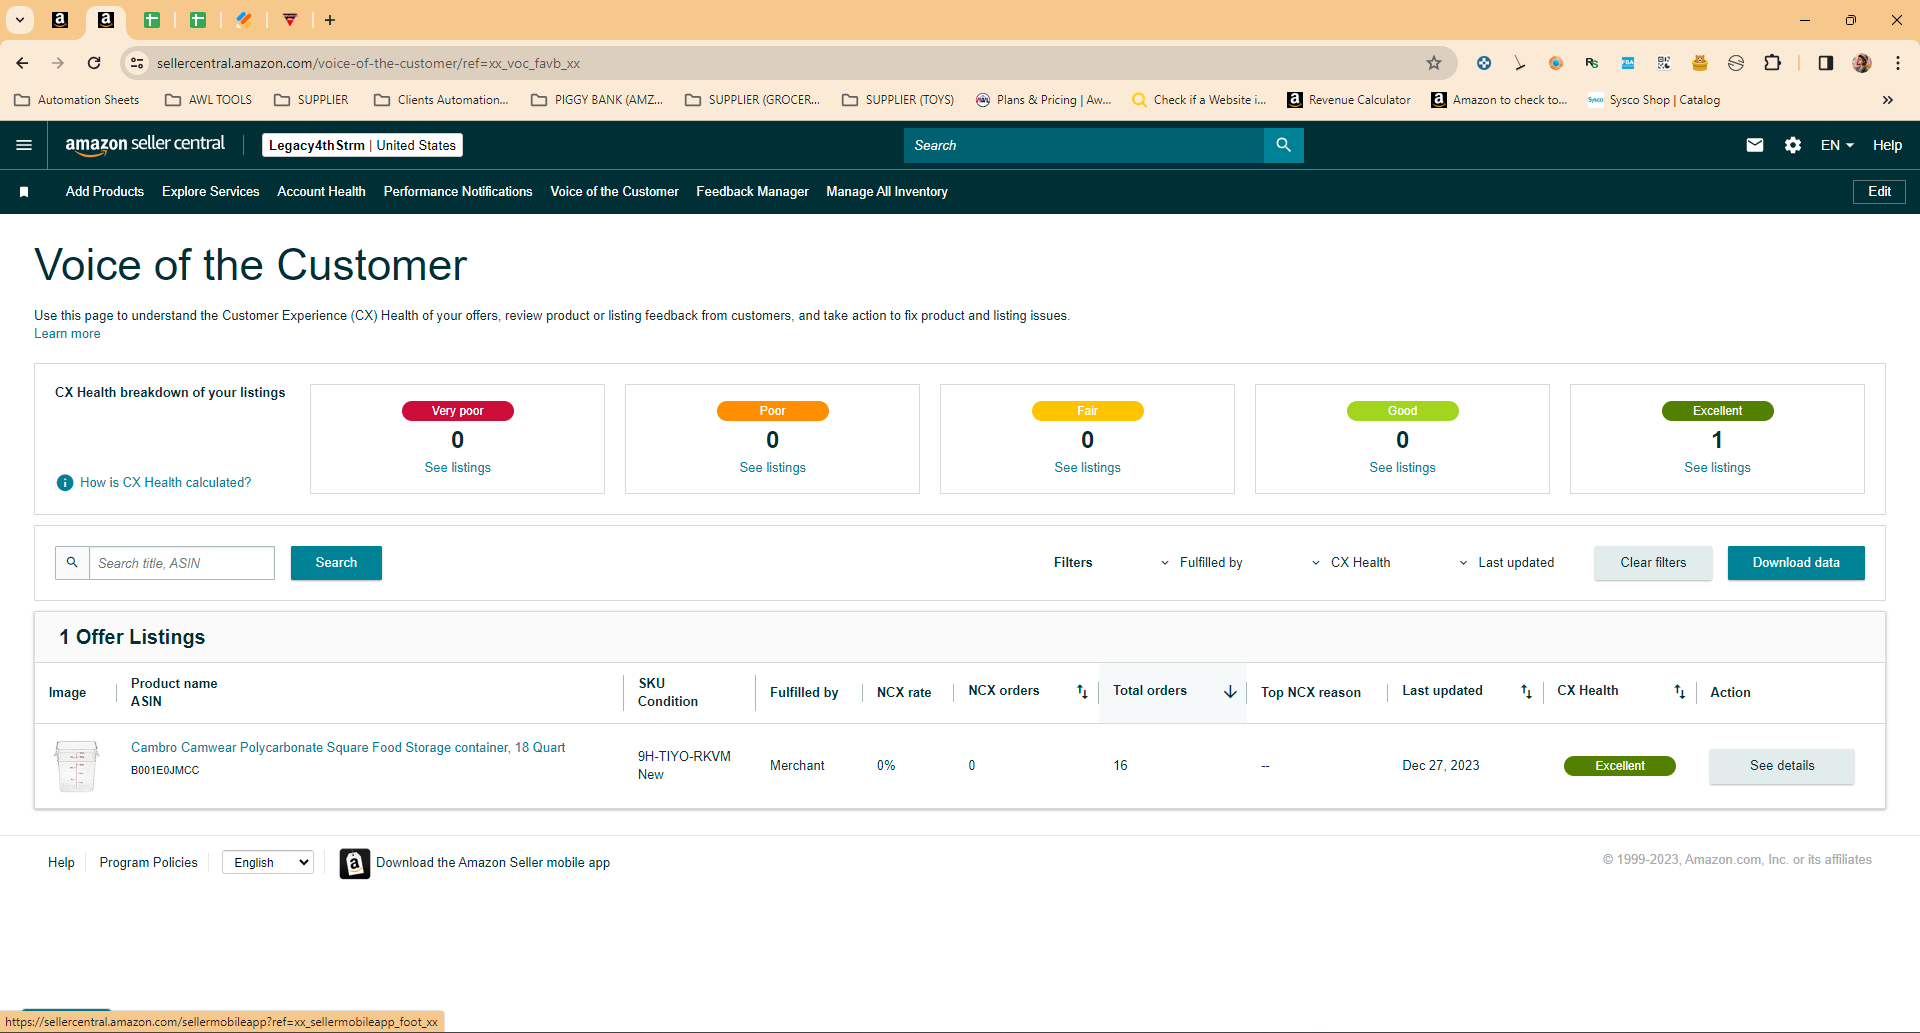This screenshot has height=1033, width=1920.
Task: Click the bookmark flag icon in navigation bar
Action: [x=24, y=192]
